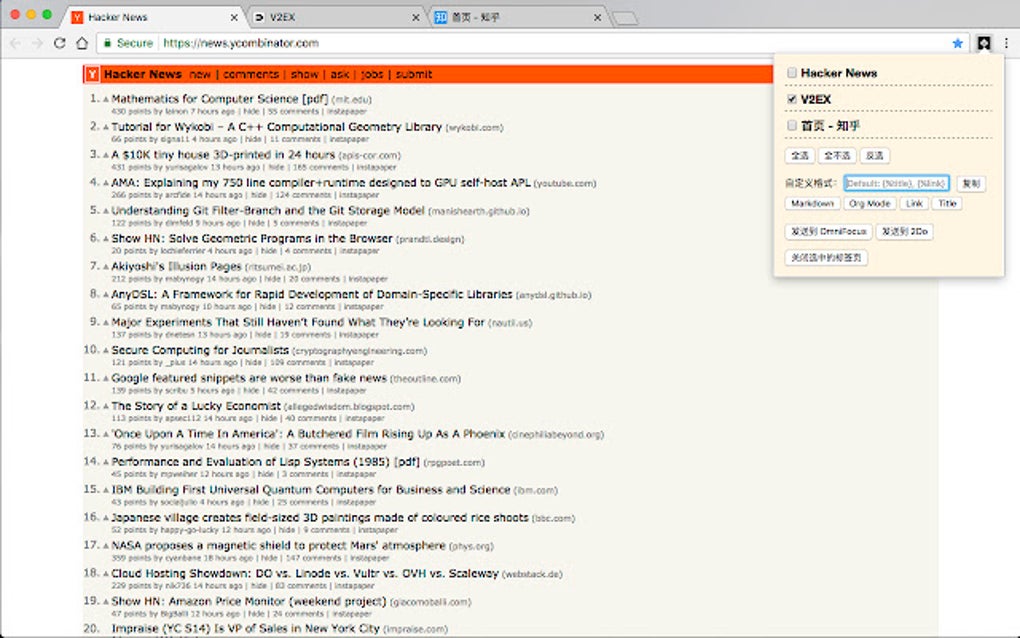Click the 自定义格式 custom format input field
Screen dimensions: 1020x638
pos(895,184)
